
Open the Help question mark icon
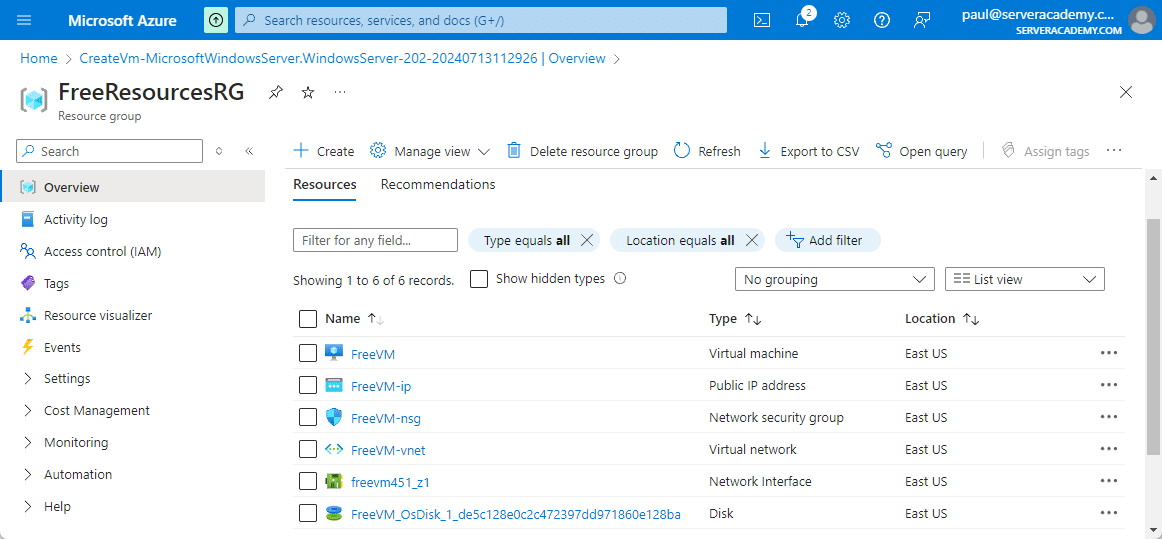click(x=881, y=20)
